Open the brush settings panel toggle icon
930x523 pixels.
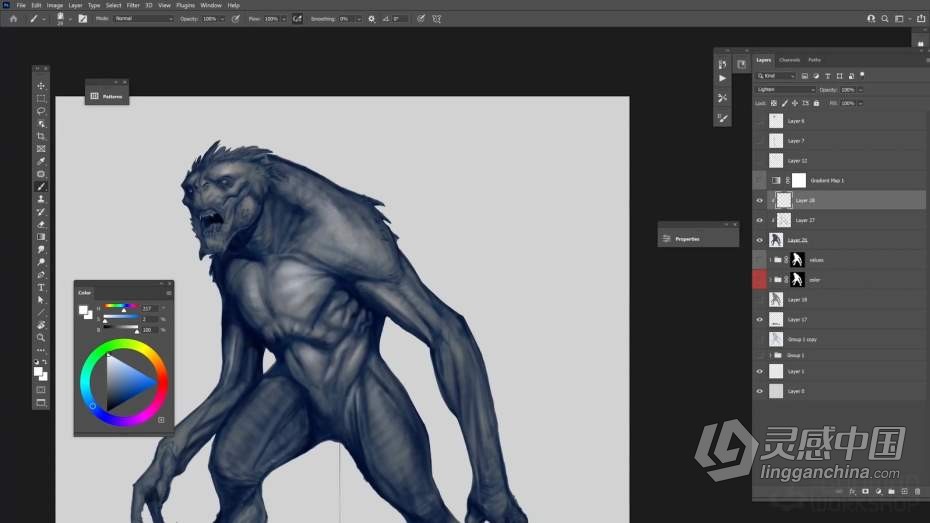click(x=82, y=19)
